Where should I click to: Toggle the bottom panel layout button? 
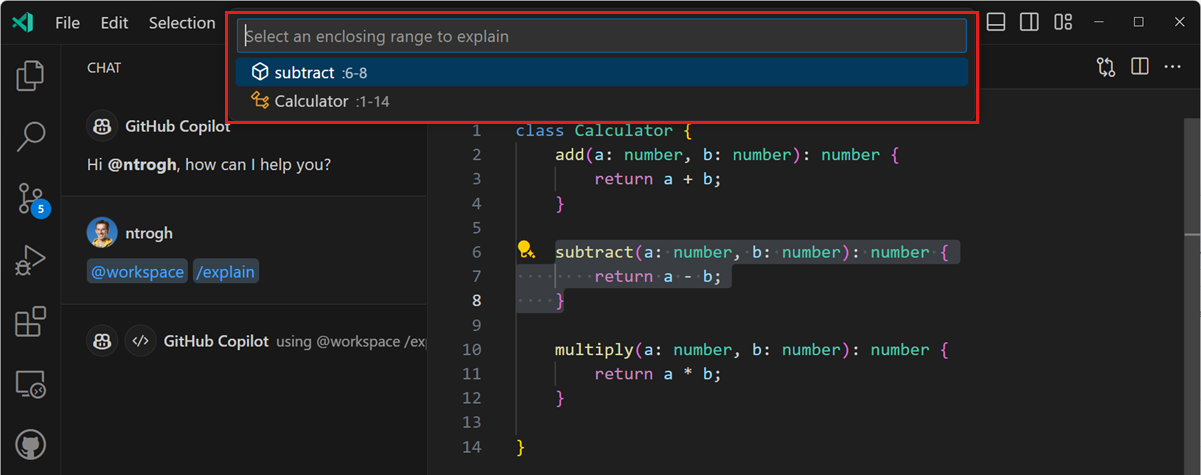pos(995,22)
